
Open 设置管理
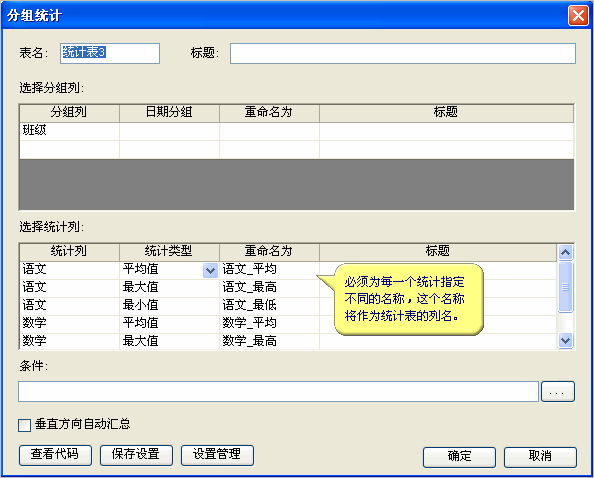coord(217,455)
